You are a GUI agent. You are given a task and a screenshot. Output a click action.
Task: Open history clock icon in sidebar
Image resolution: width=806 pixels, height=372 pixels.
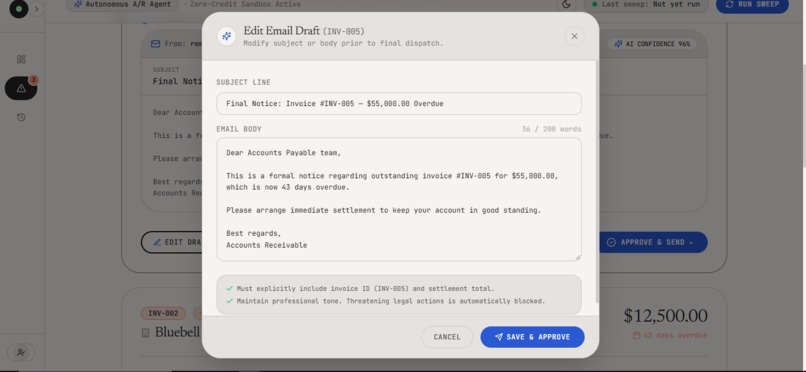[x=21, y=118]
